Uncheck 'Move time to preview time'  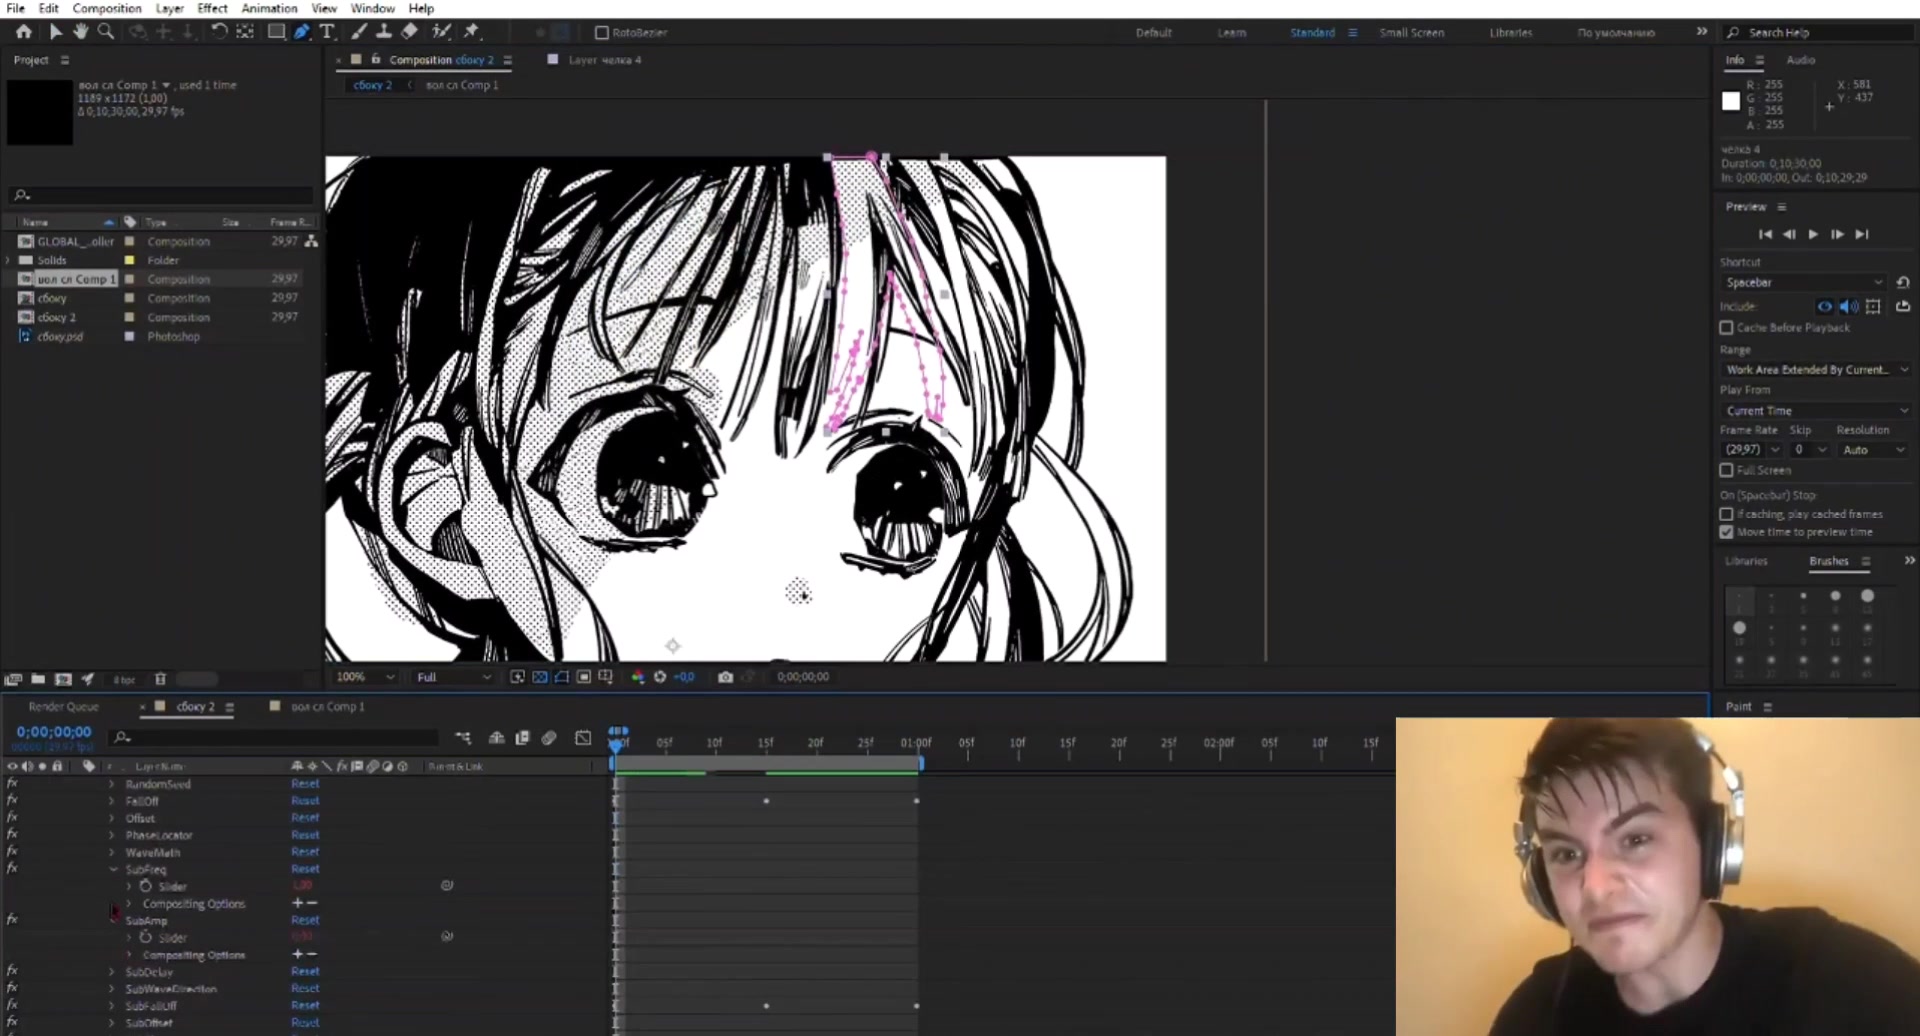(1726, 532)
